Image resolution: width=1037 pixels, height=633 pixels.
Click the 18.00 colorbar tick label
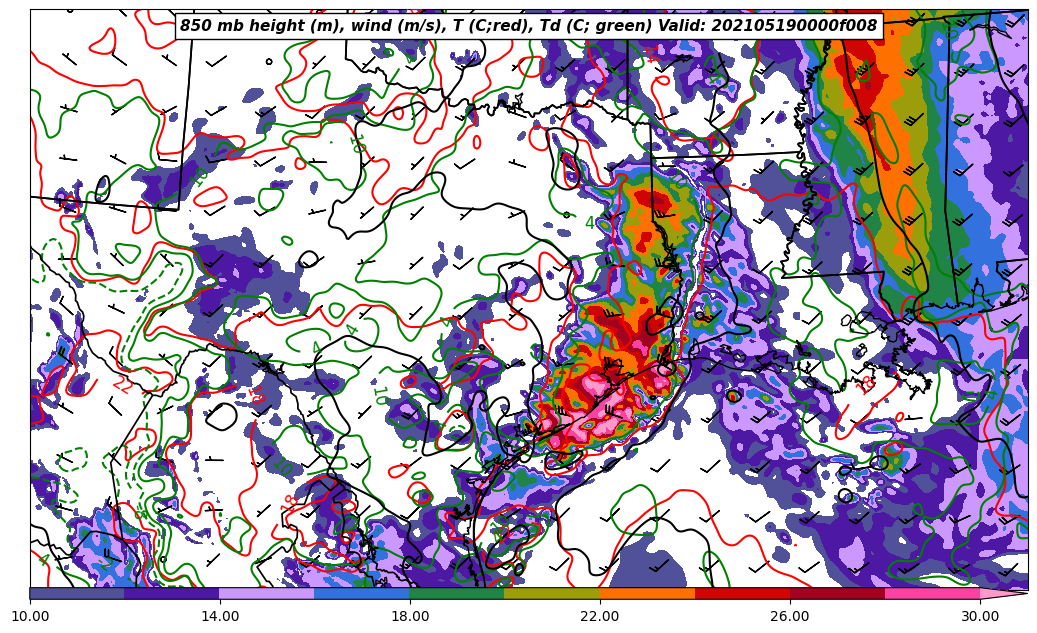click(x=410, y=616)
